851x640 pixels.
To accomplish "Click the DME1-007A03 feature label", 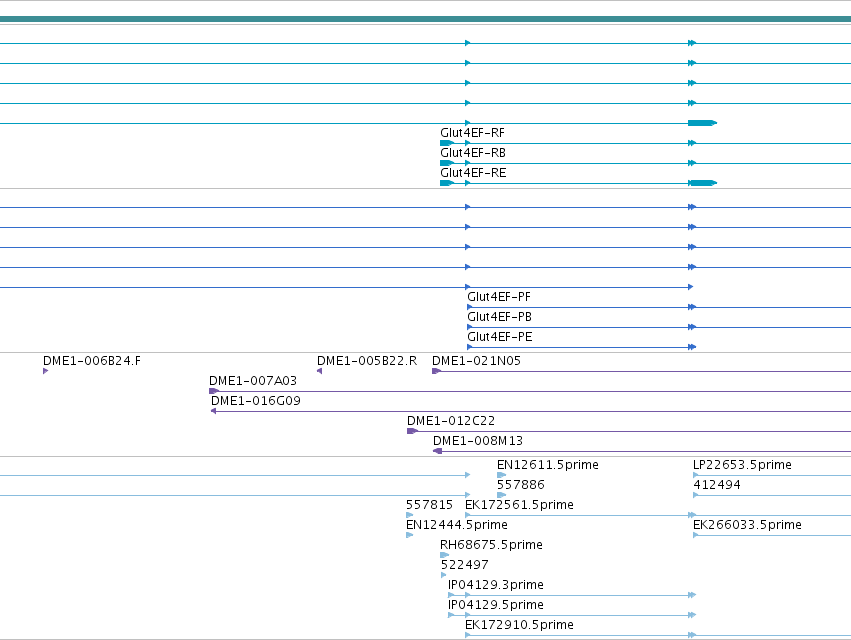I will (x=253, y=381).
